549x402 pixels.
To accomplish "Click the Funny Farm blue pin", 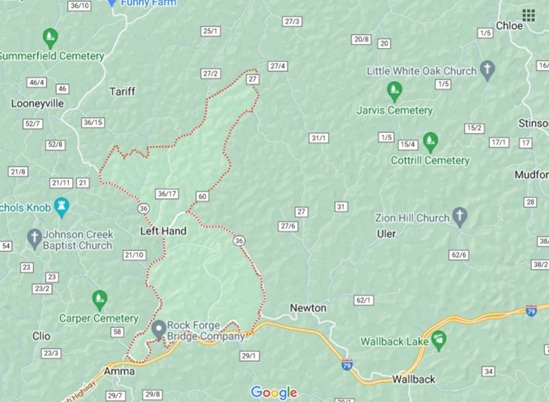I will click(x=112, y=2).
